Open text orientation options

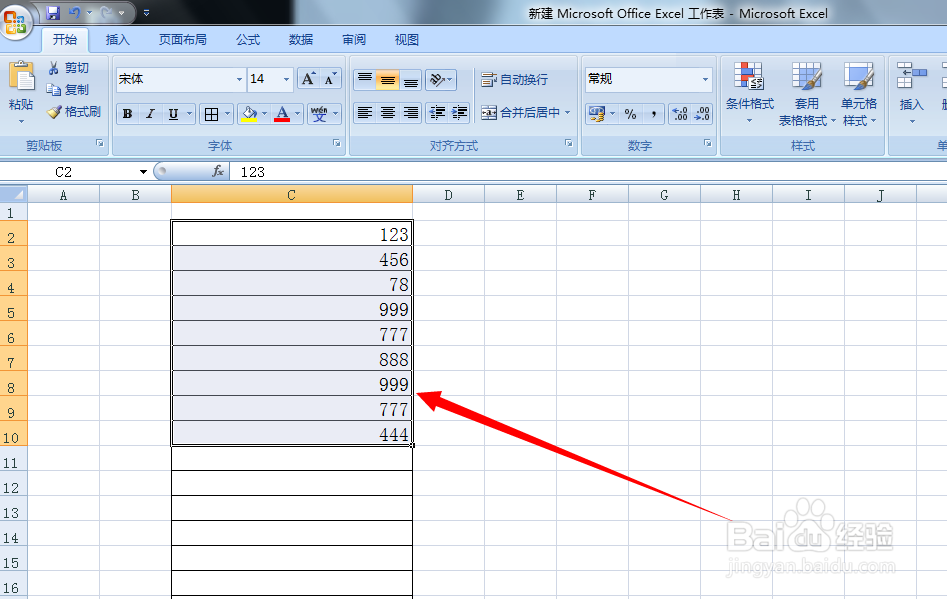[x=440, y=79]
